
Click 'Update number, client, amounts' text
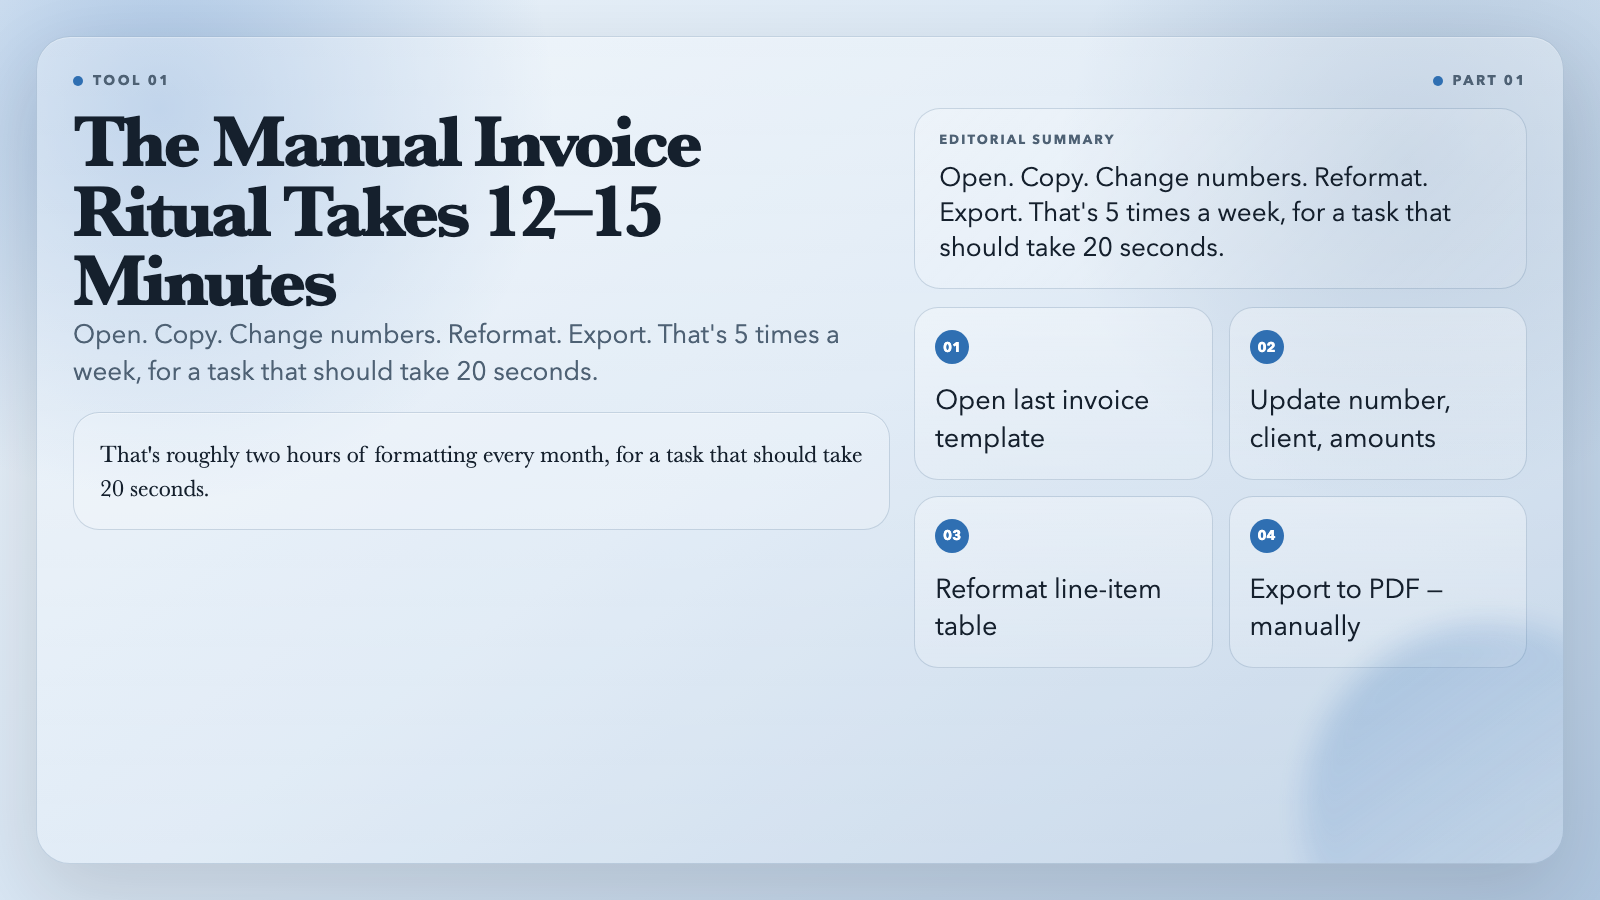coord(1350,419)
